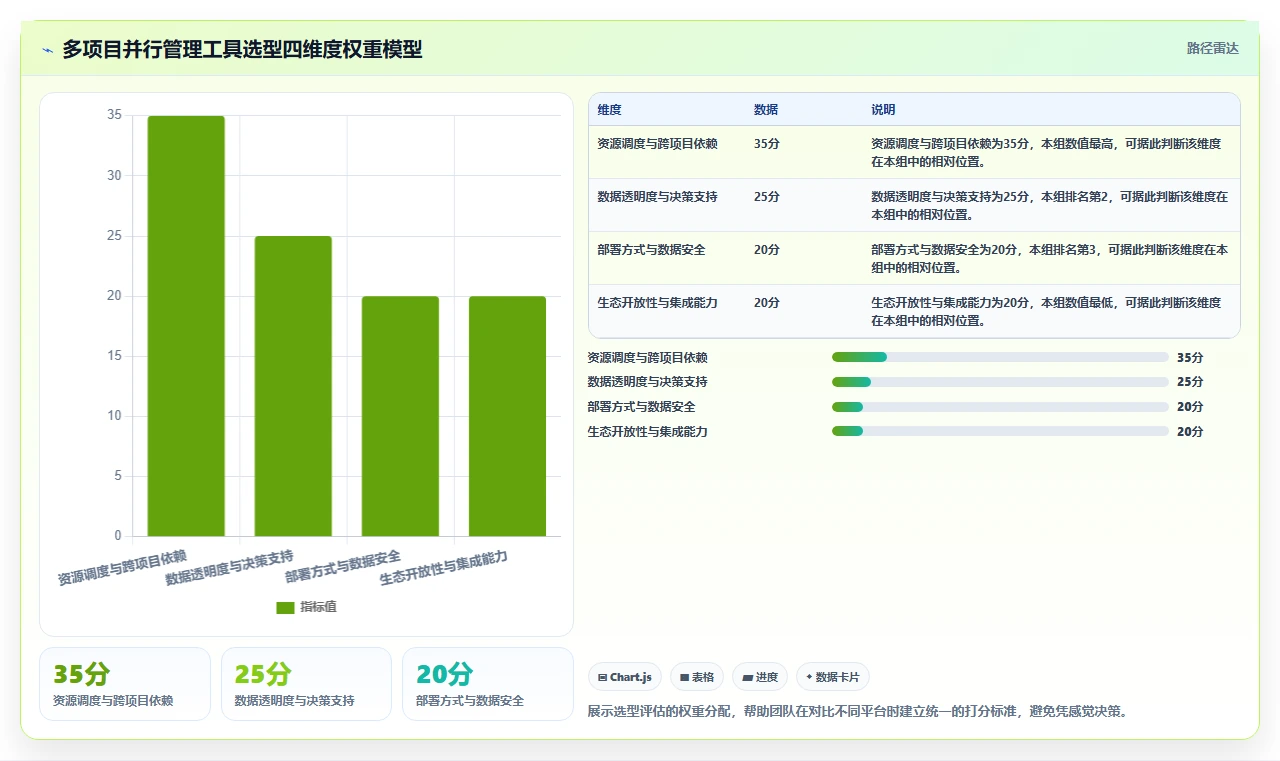Click the page title 多项目并行管理工具选型四维度权重模型
Screen dimensions: 1280x761
tap(242, 50)
